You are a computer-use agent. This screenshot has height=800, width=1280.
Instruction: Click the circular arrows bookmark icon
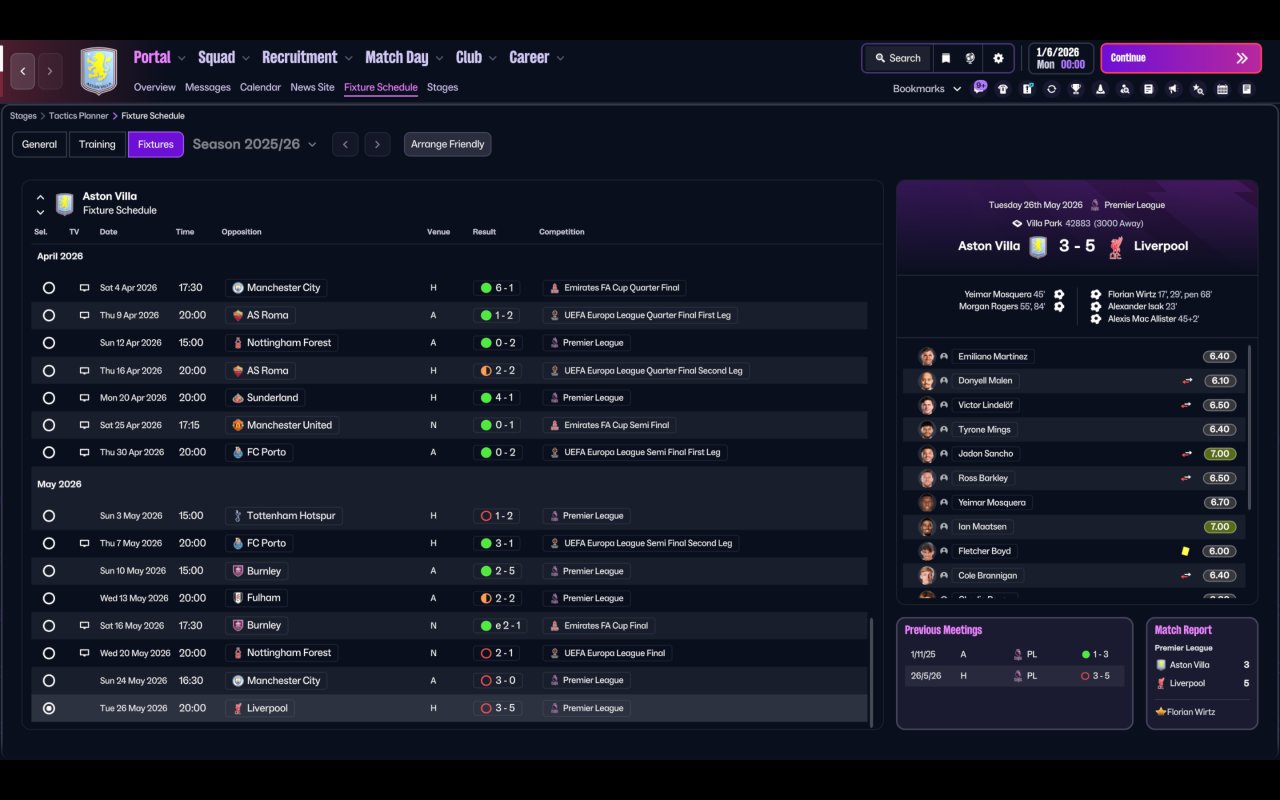[x=1051, y=89]
